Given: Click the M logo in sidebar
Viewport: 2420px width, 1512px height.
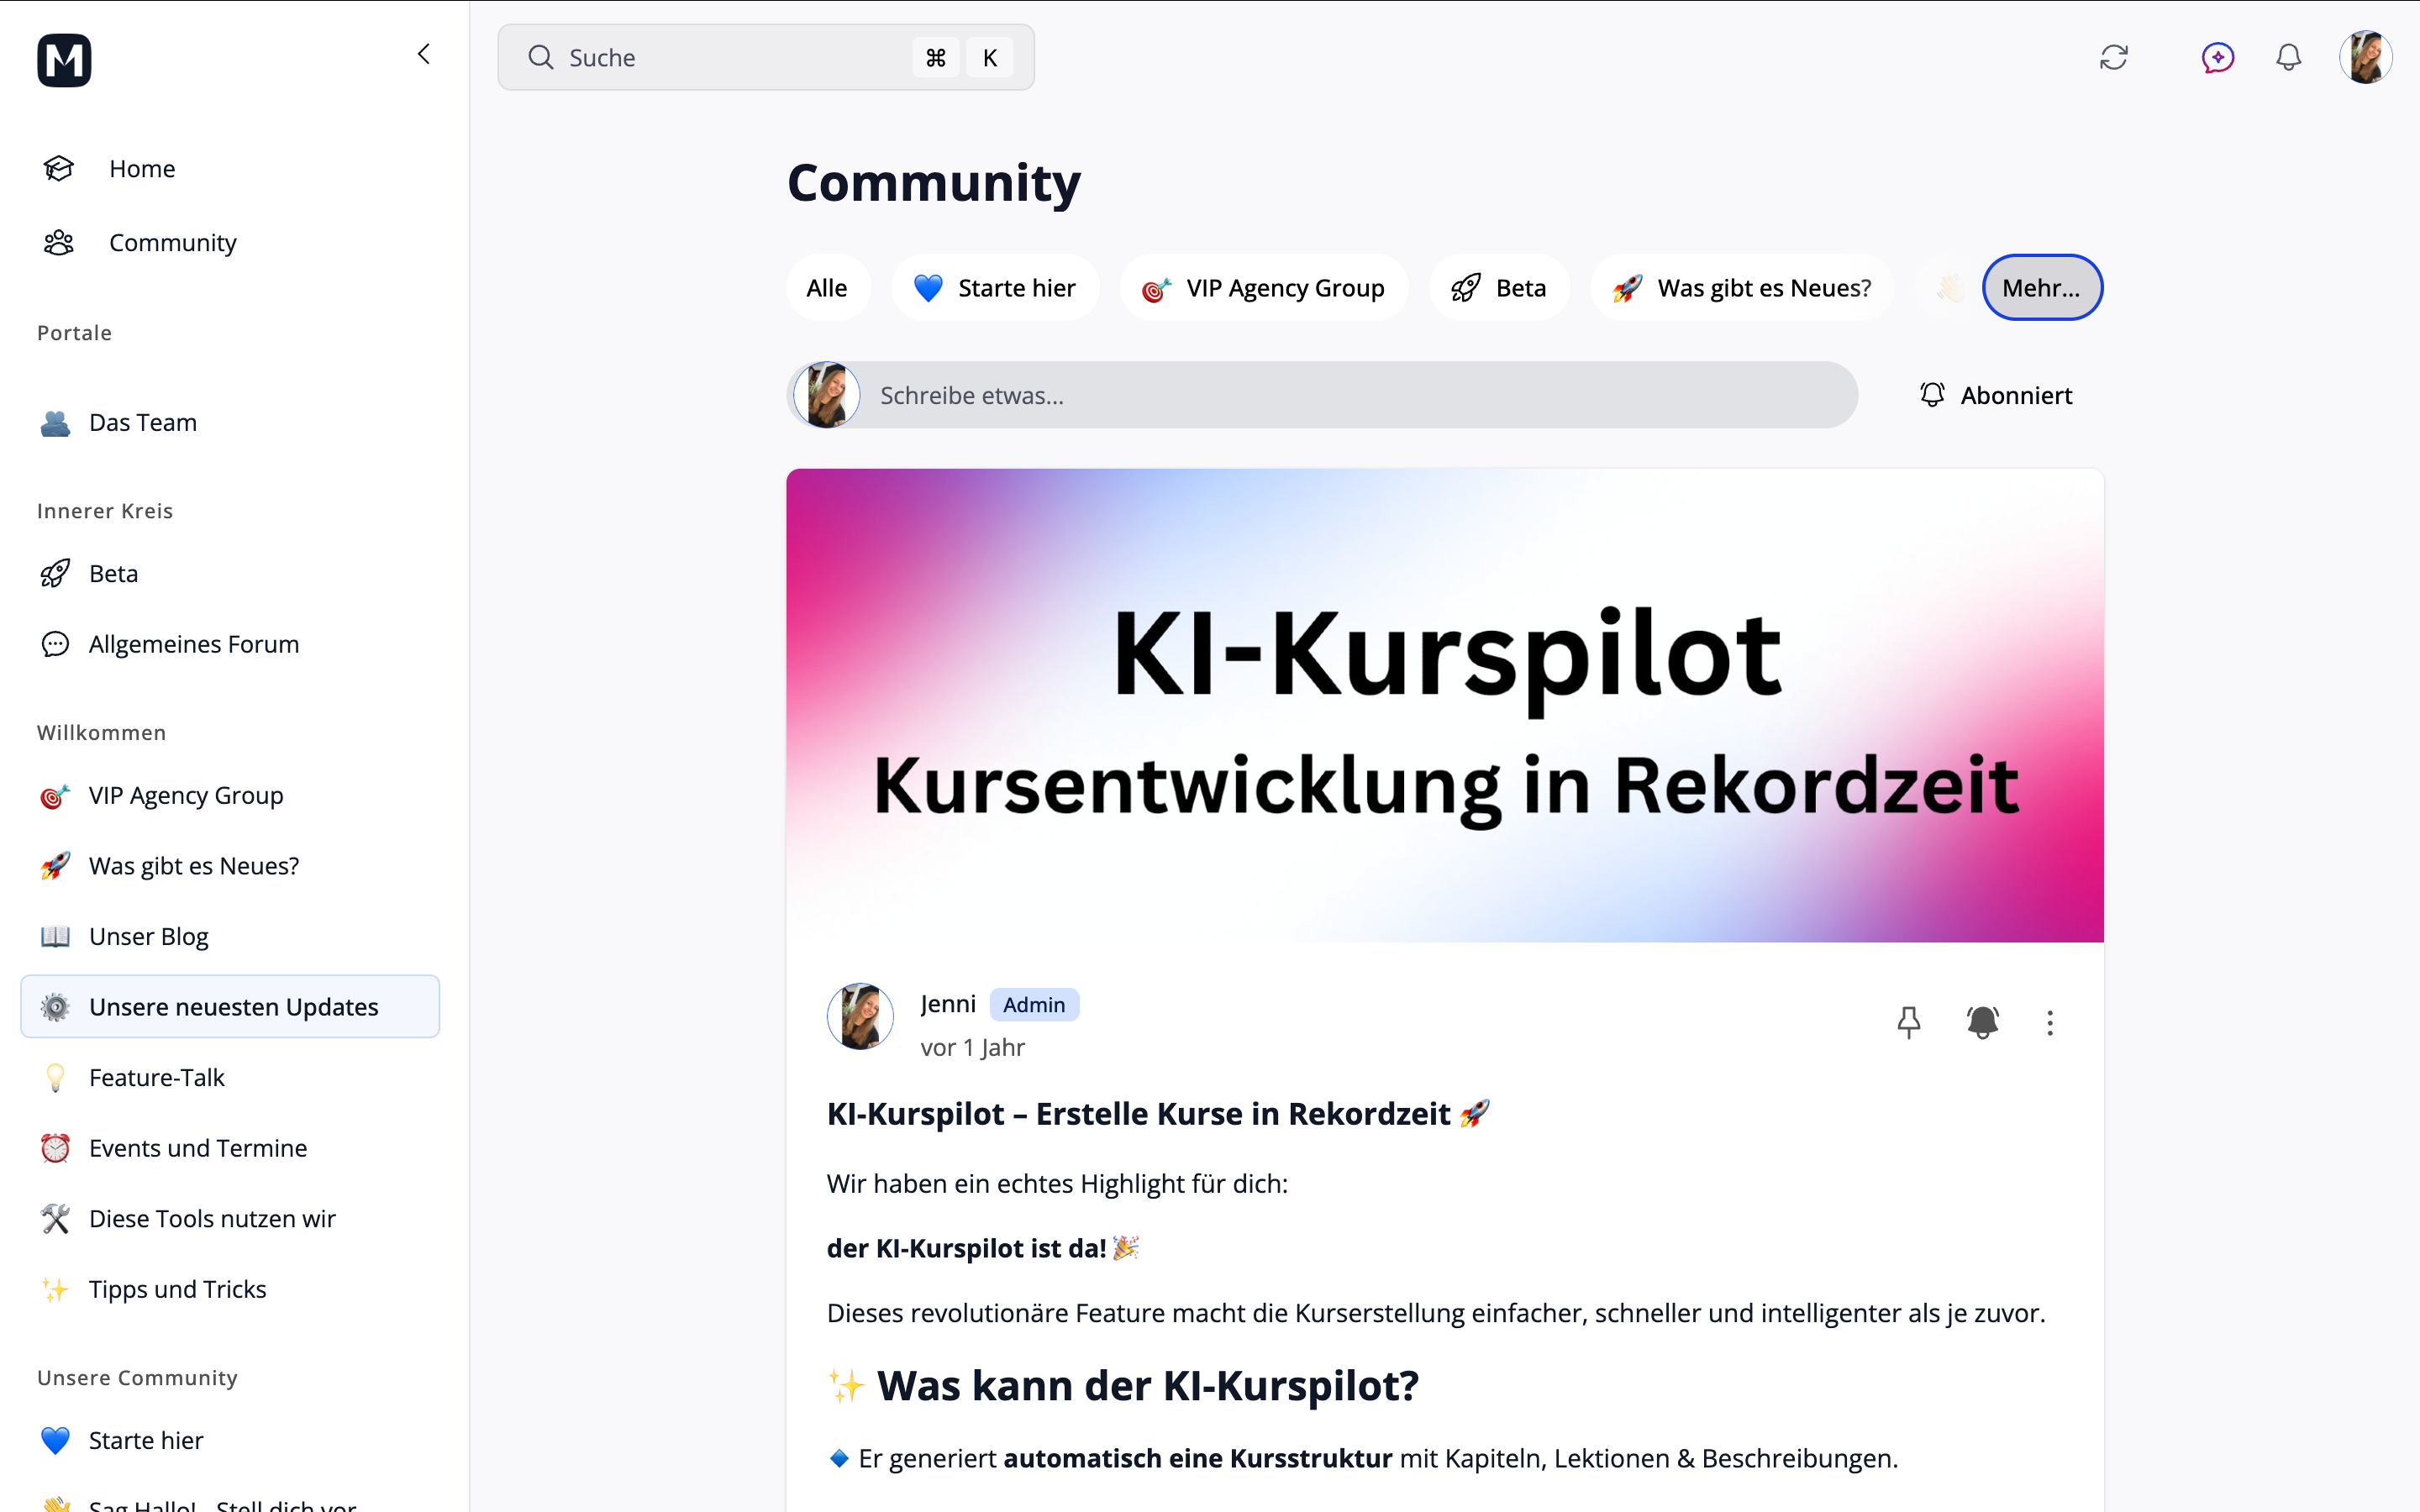Looking at the screenshot, I should tap(64, 60).
